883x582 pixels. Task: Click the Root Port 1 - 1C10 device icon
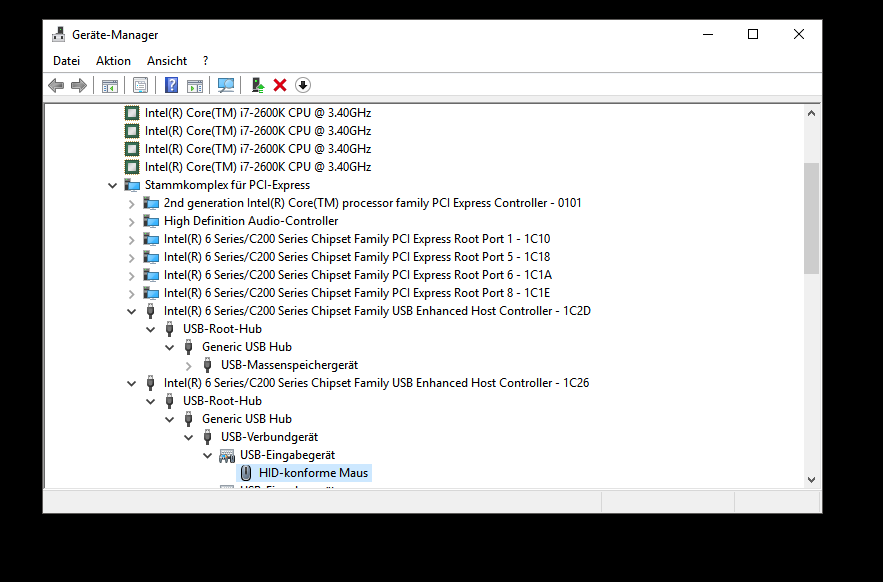point(151,239)
